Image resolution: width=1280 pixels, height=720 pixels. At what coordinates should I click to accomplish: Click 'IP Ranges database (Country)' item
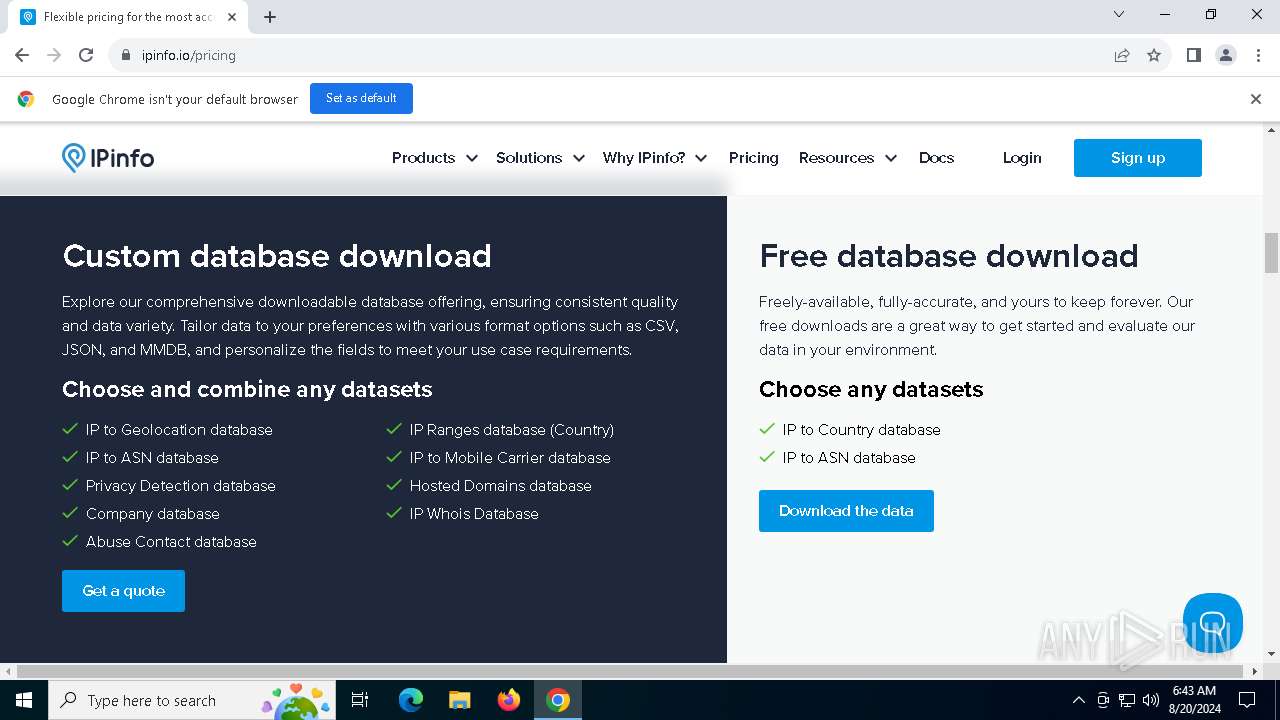click(512, 430)
